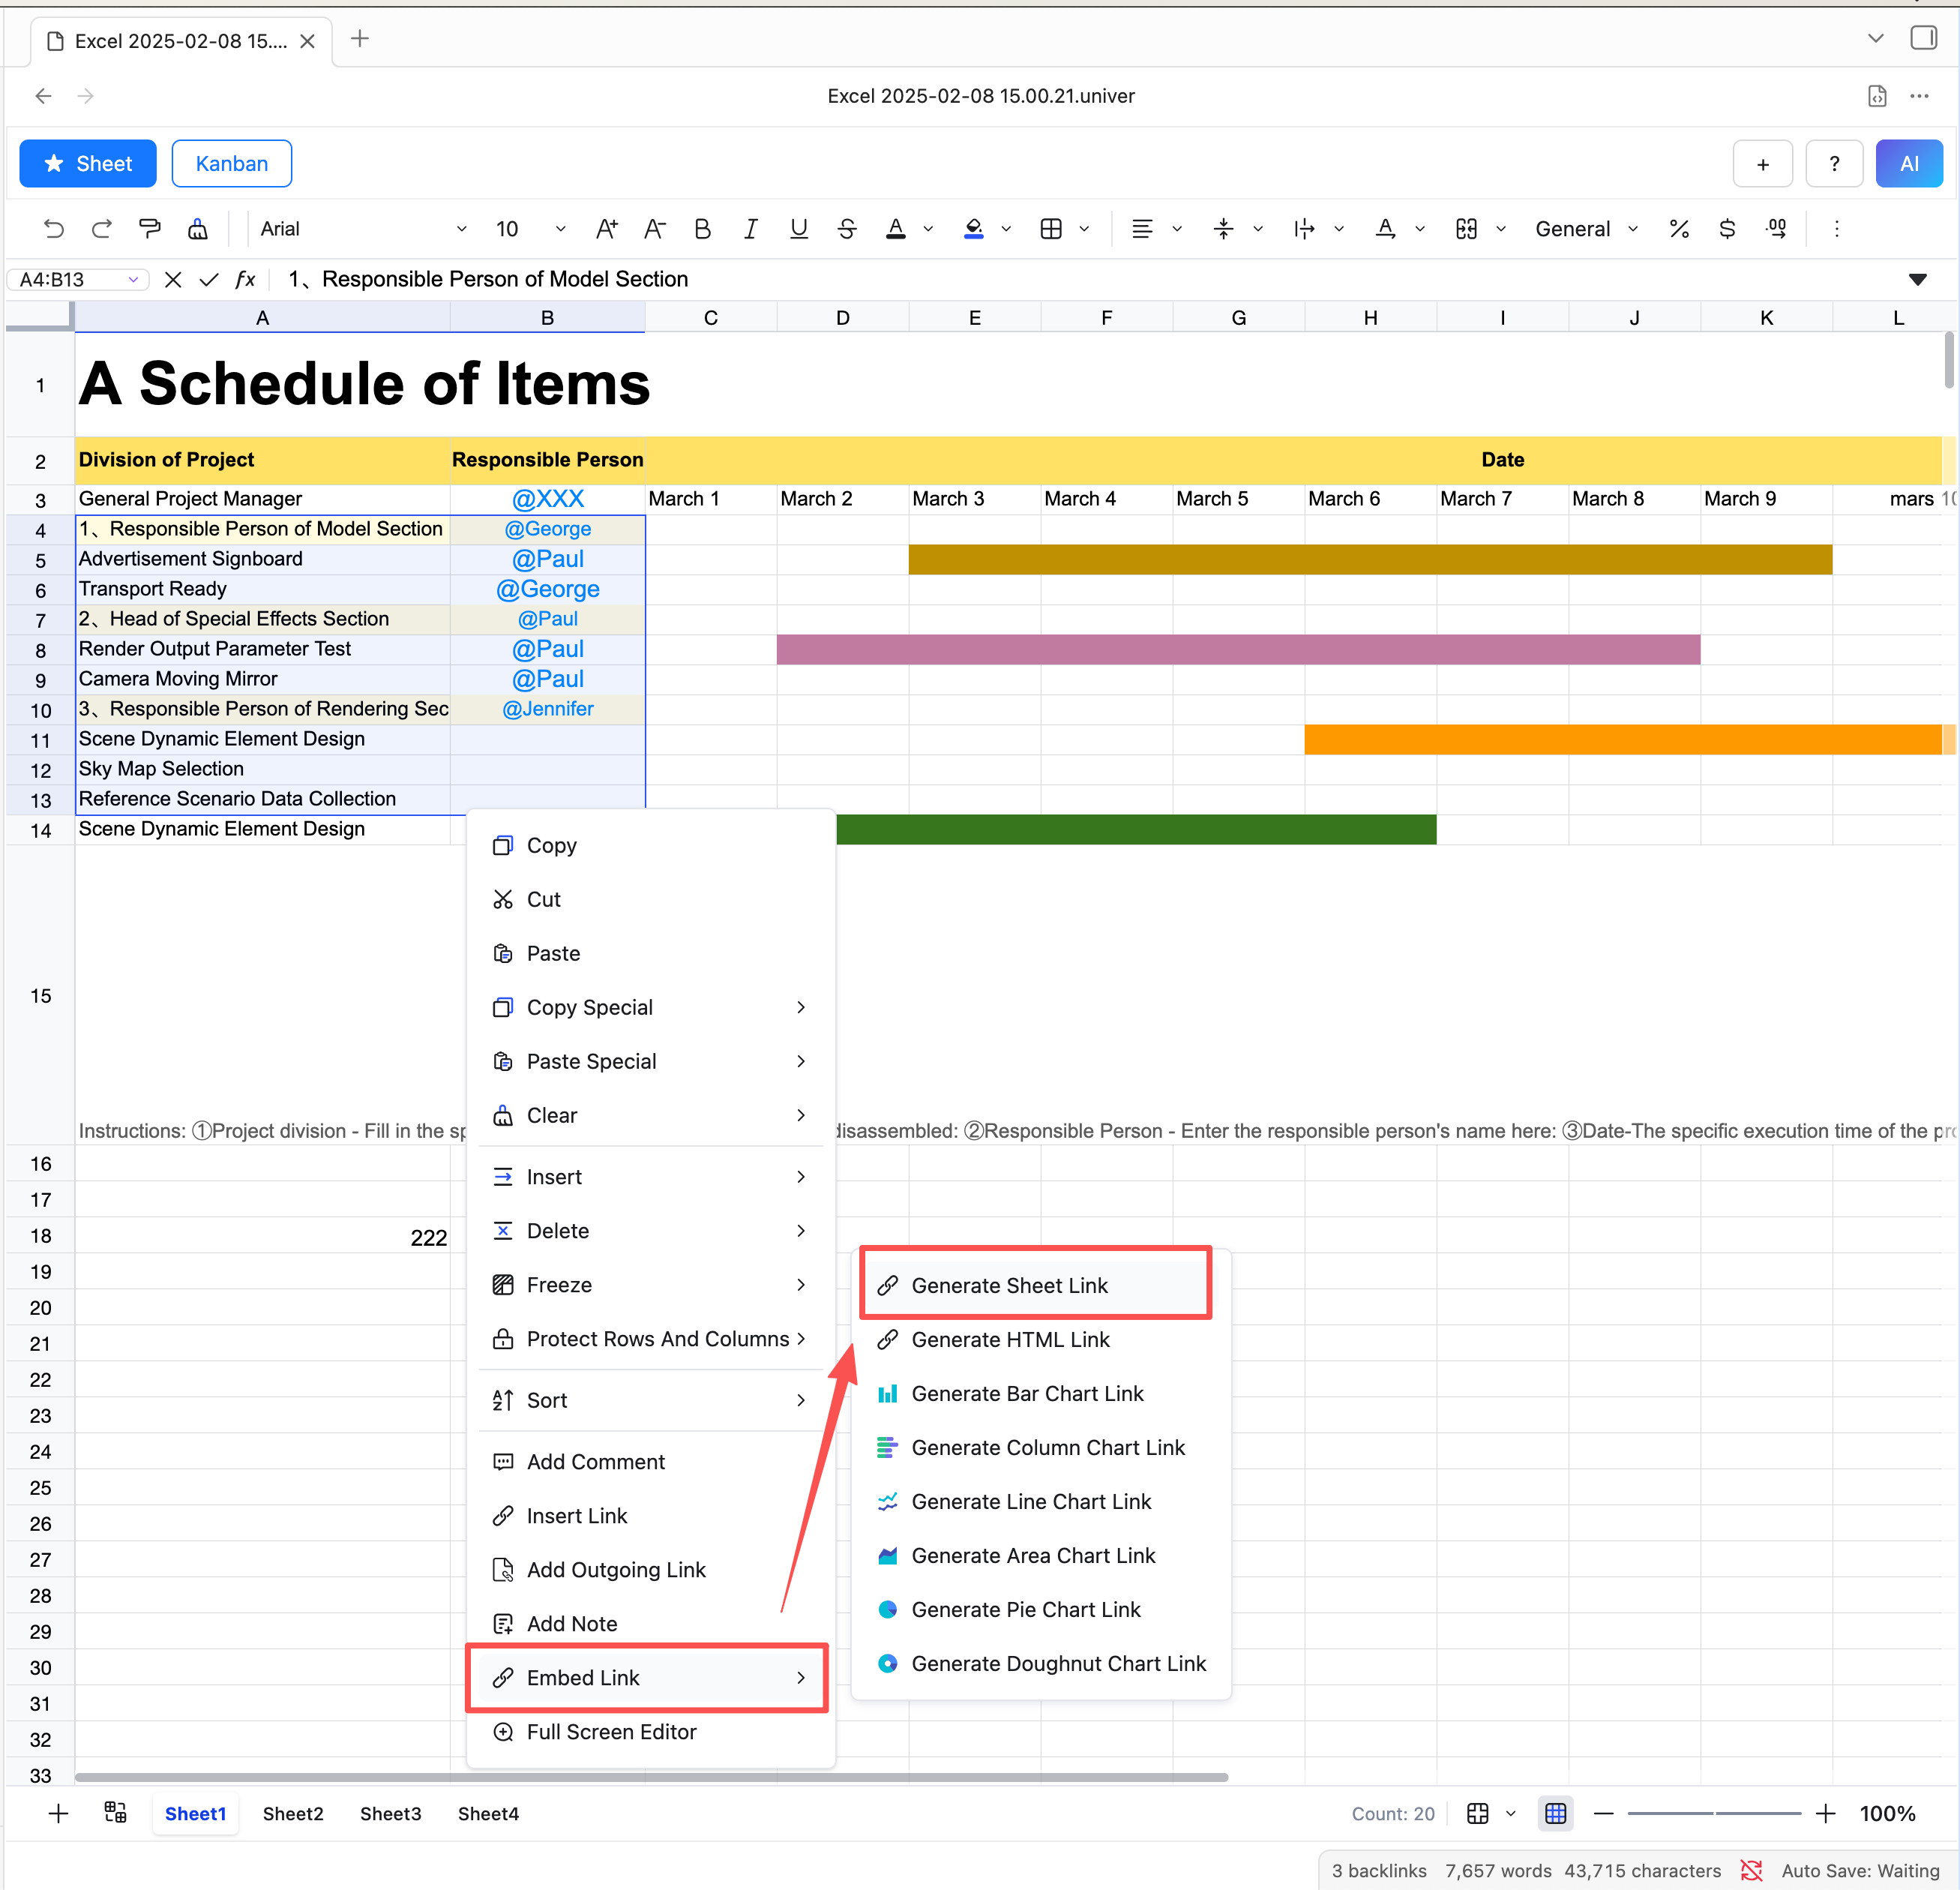
Task: Click the undo arrow icon
Action: [54, 229]
